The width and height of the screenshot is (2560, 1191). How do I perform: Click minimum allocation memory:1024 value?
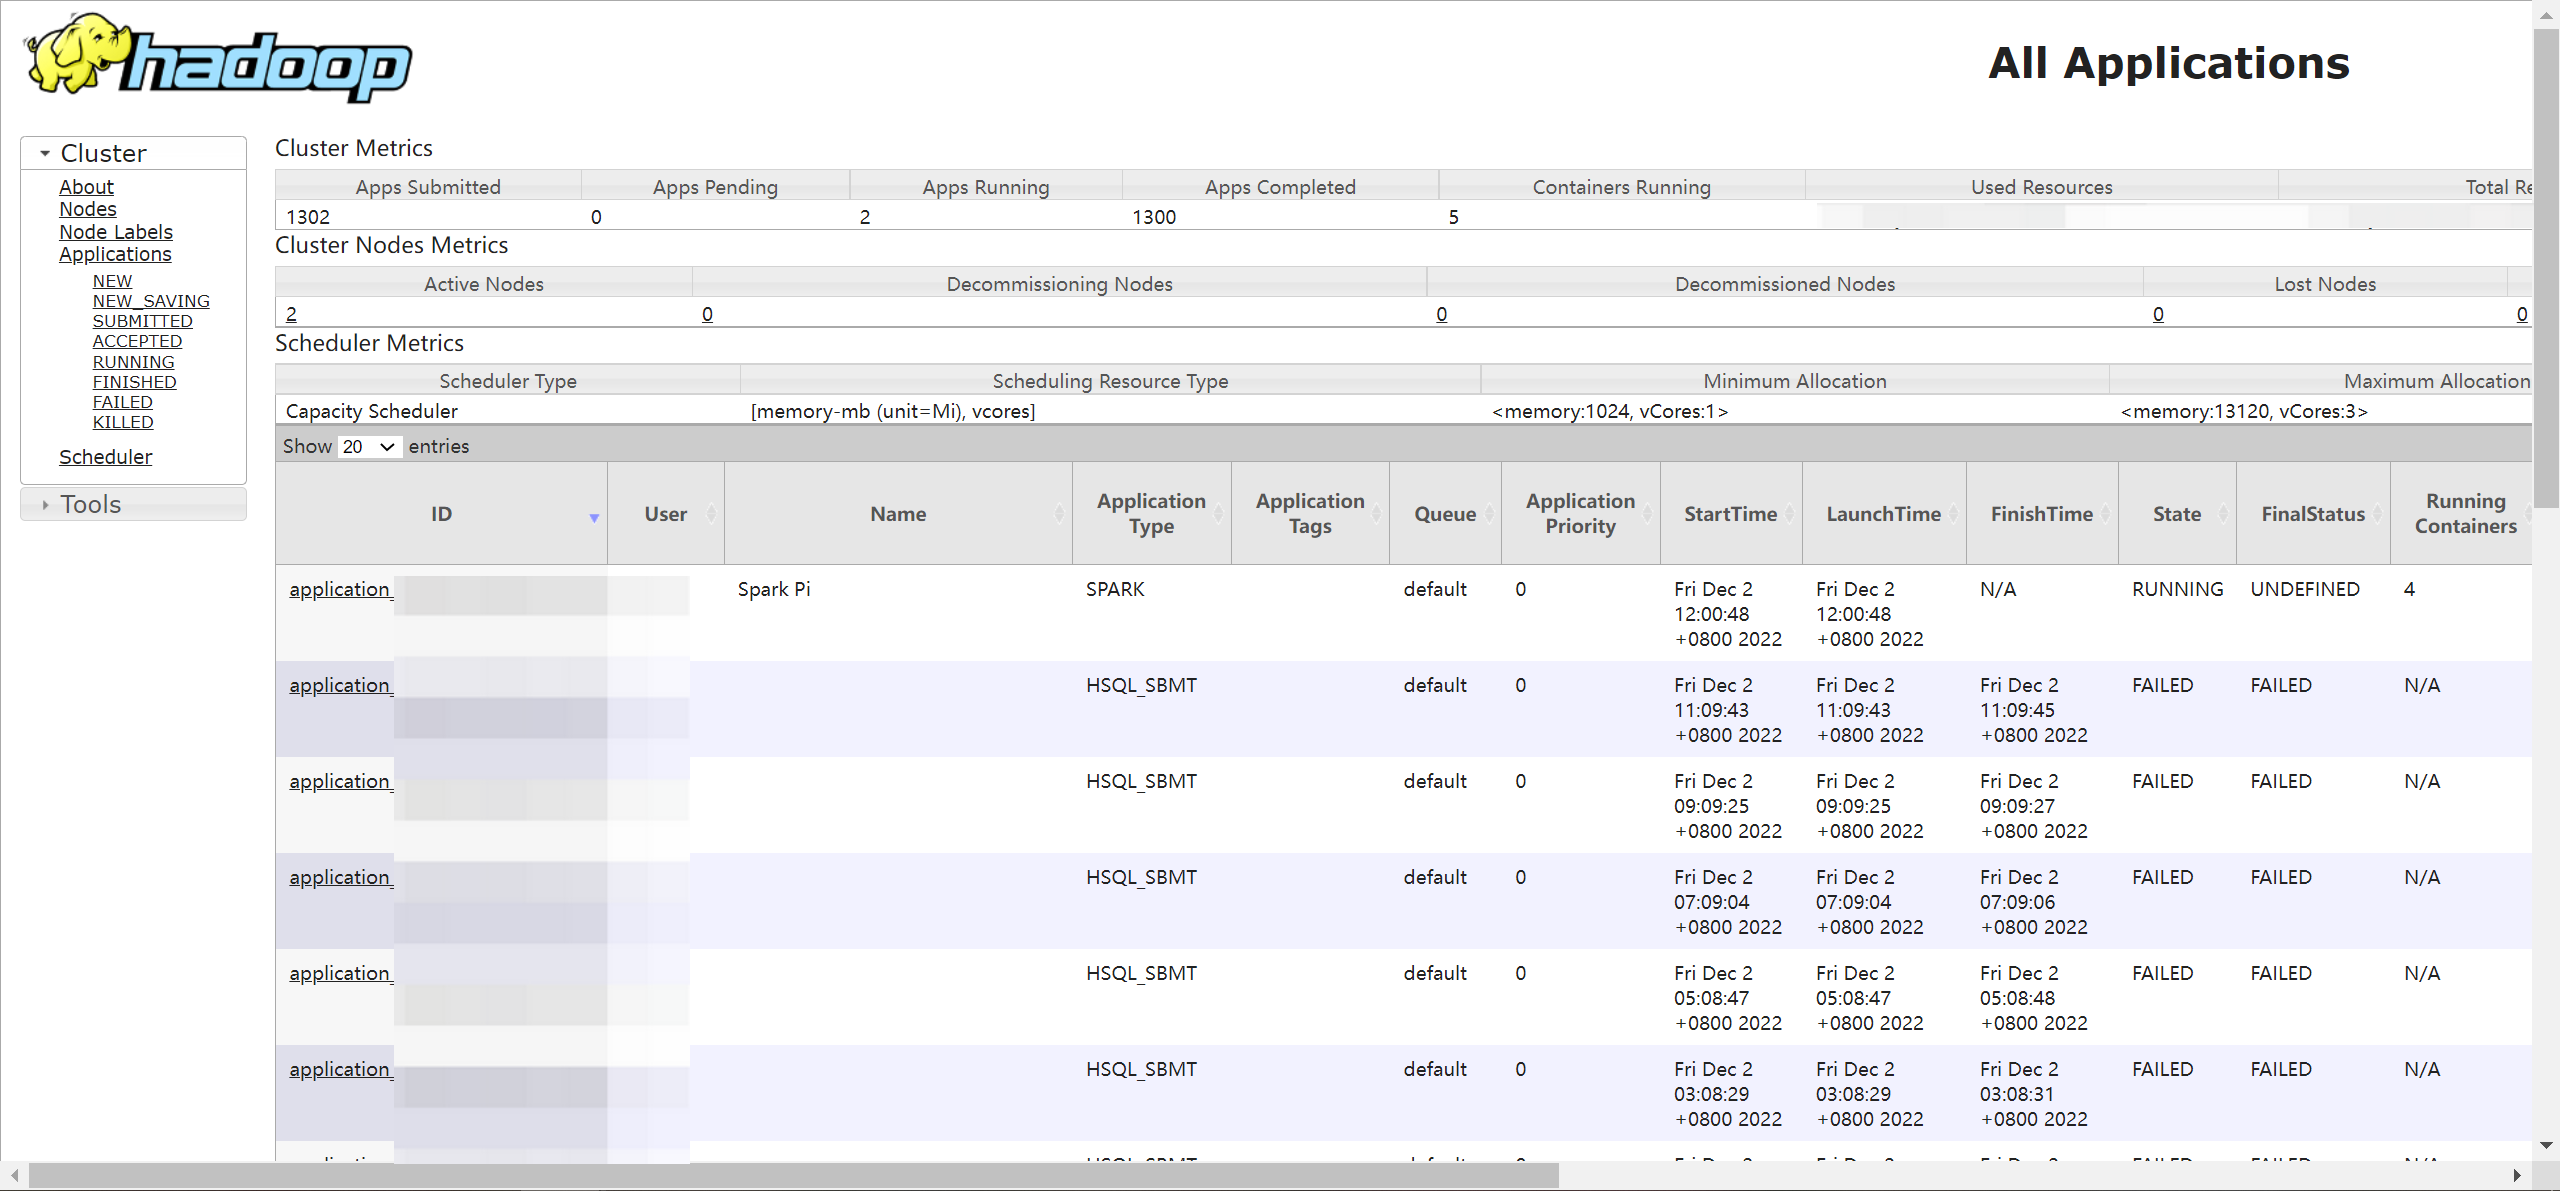1610,411
